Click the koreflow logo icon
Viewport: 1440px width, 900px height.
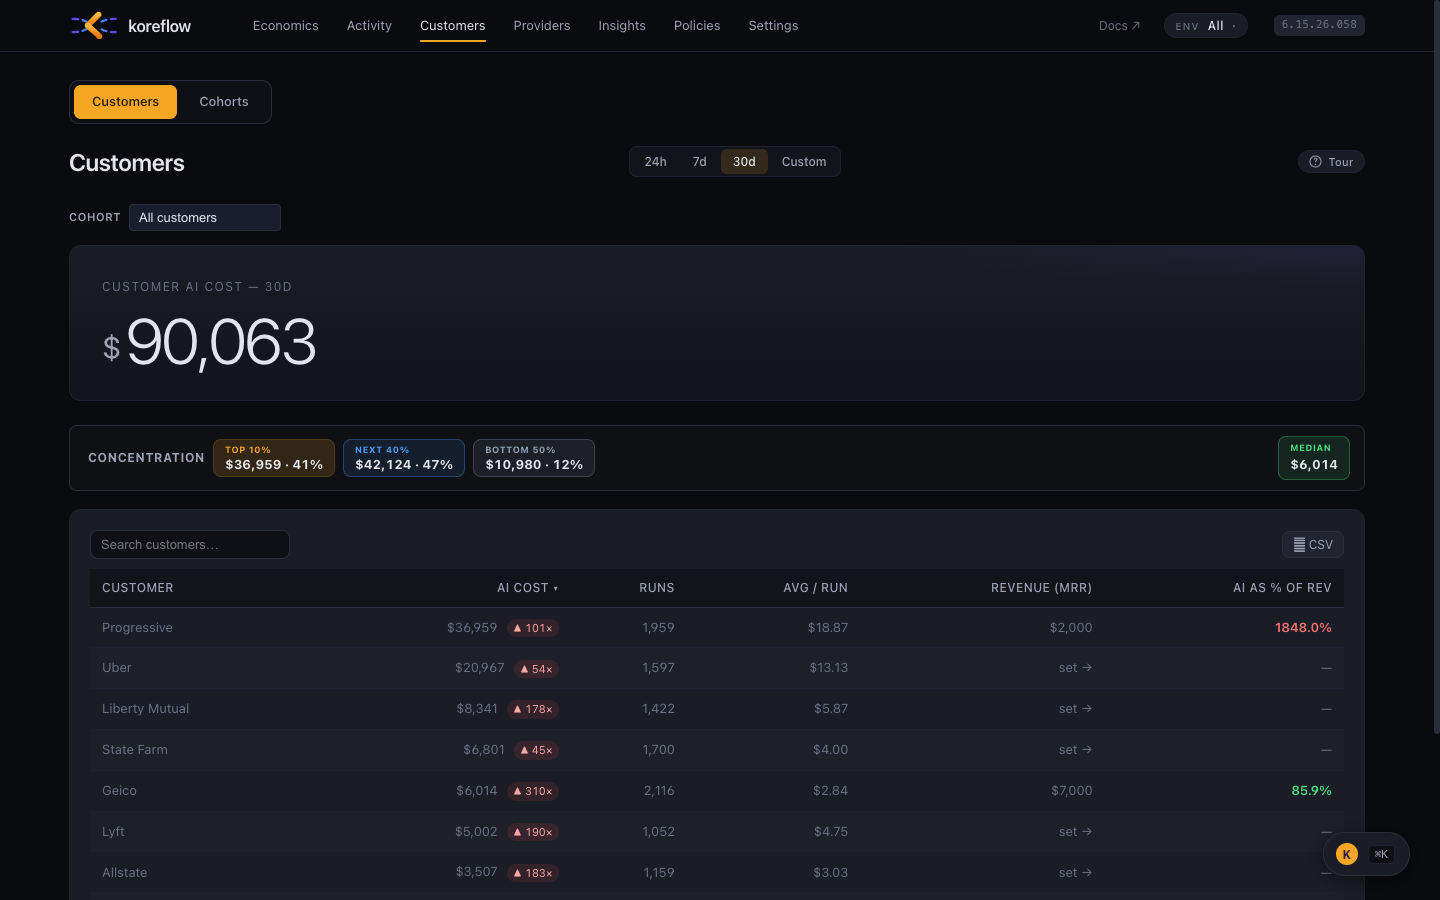click(x=94, y=25)
